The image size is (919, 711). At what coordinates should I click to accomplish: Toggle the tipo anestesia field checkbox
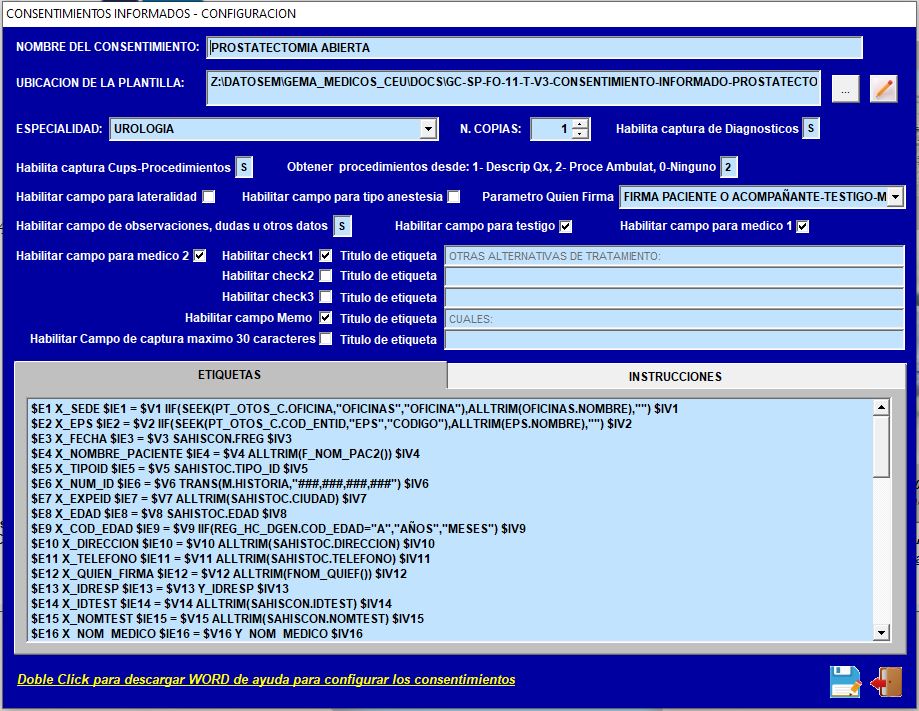[454, 197]
